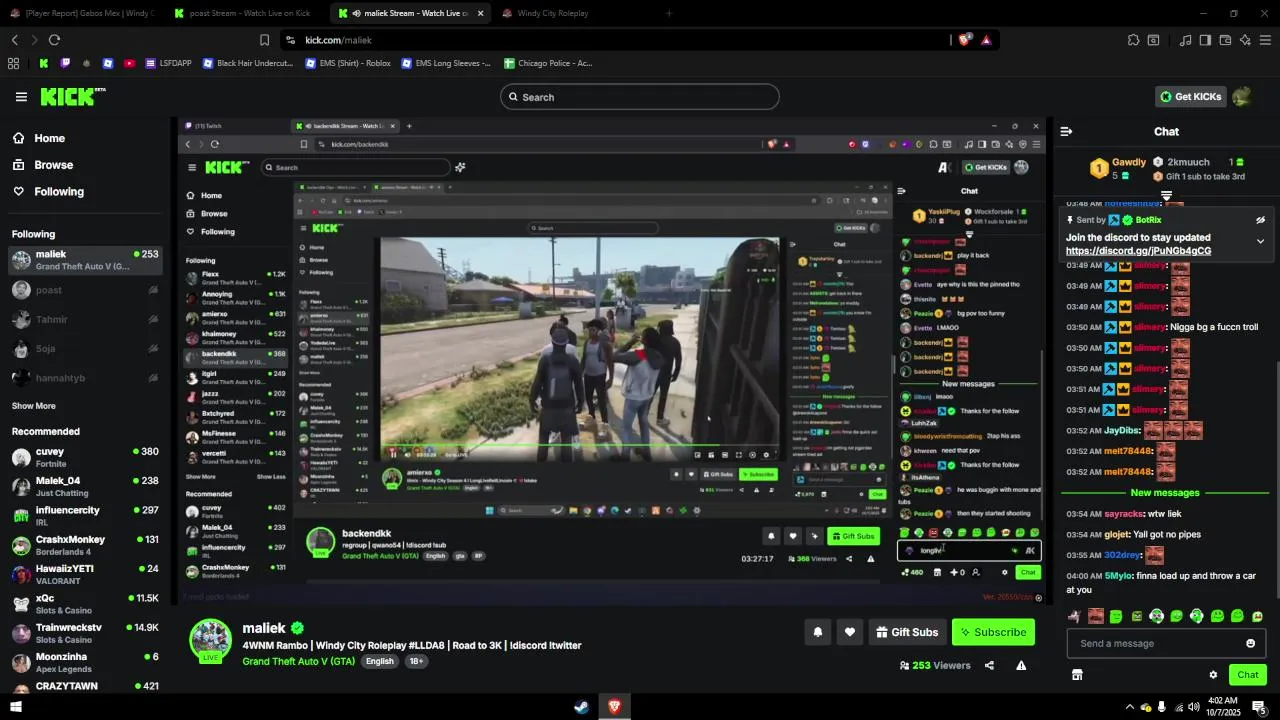Click the green Subscribe button

click(993, 632)
